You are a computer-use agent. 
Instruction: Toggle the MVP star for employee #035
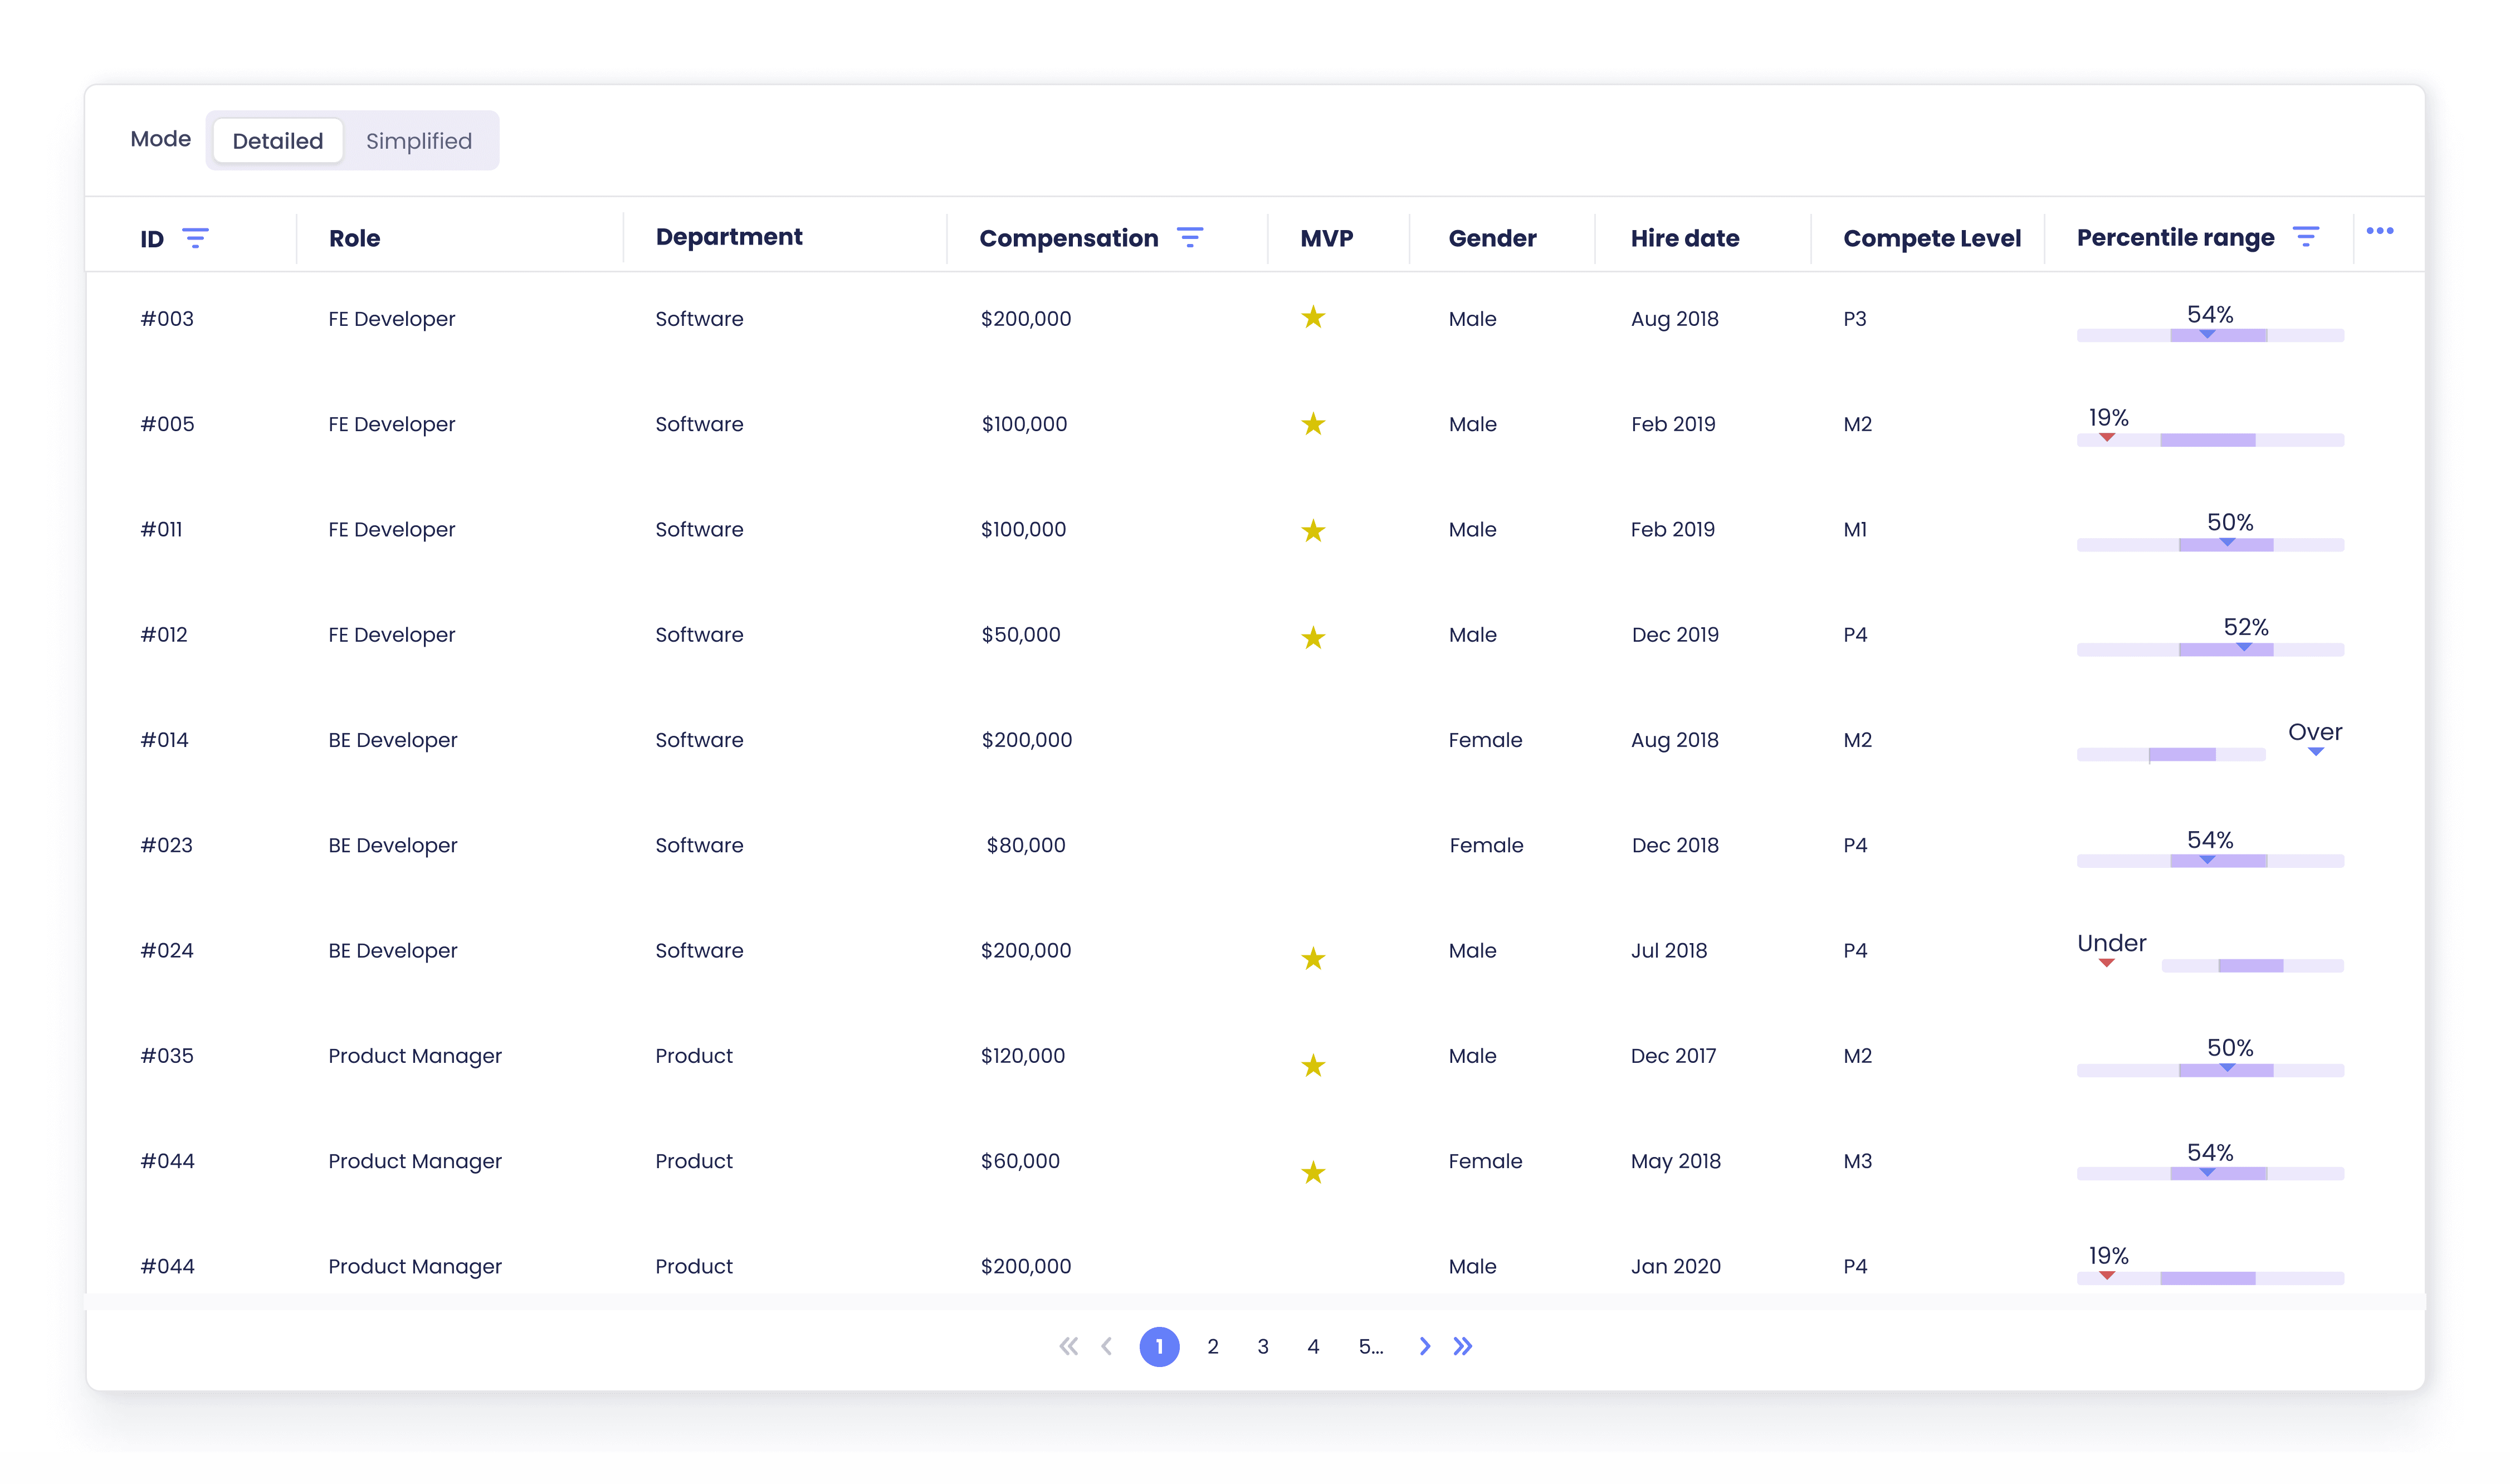click(1313, 1065)
